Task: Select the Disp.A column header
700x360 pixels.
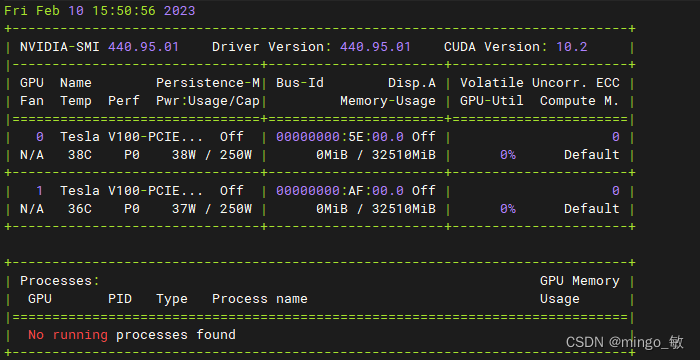Action: click(x=412, y=83)
